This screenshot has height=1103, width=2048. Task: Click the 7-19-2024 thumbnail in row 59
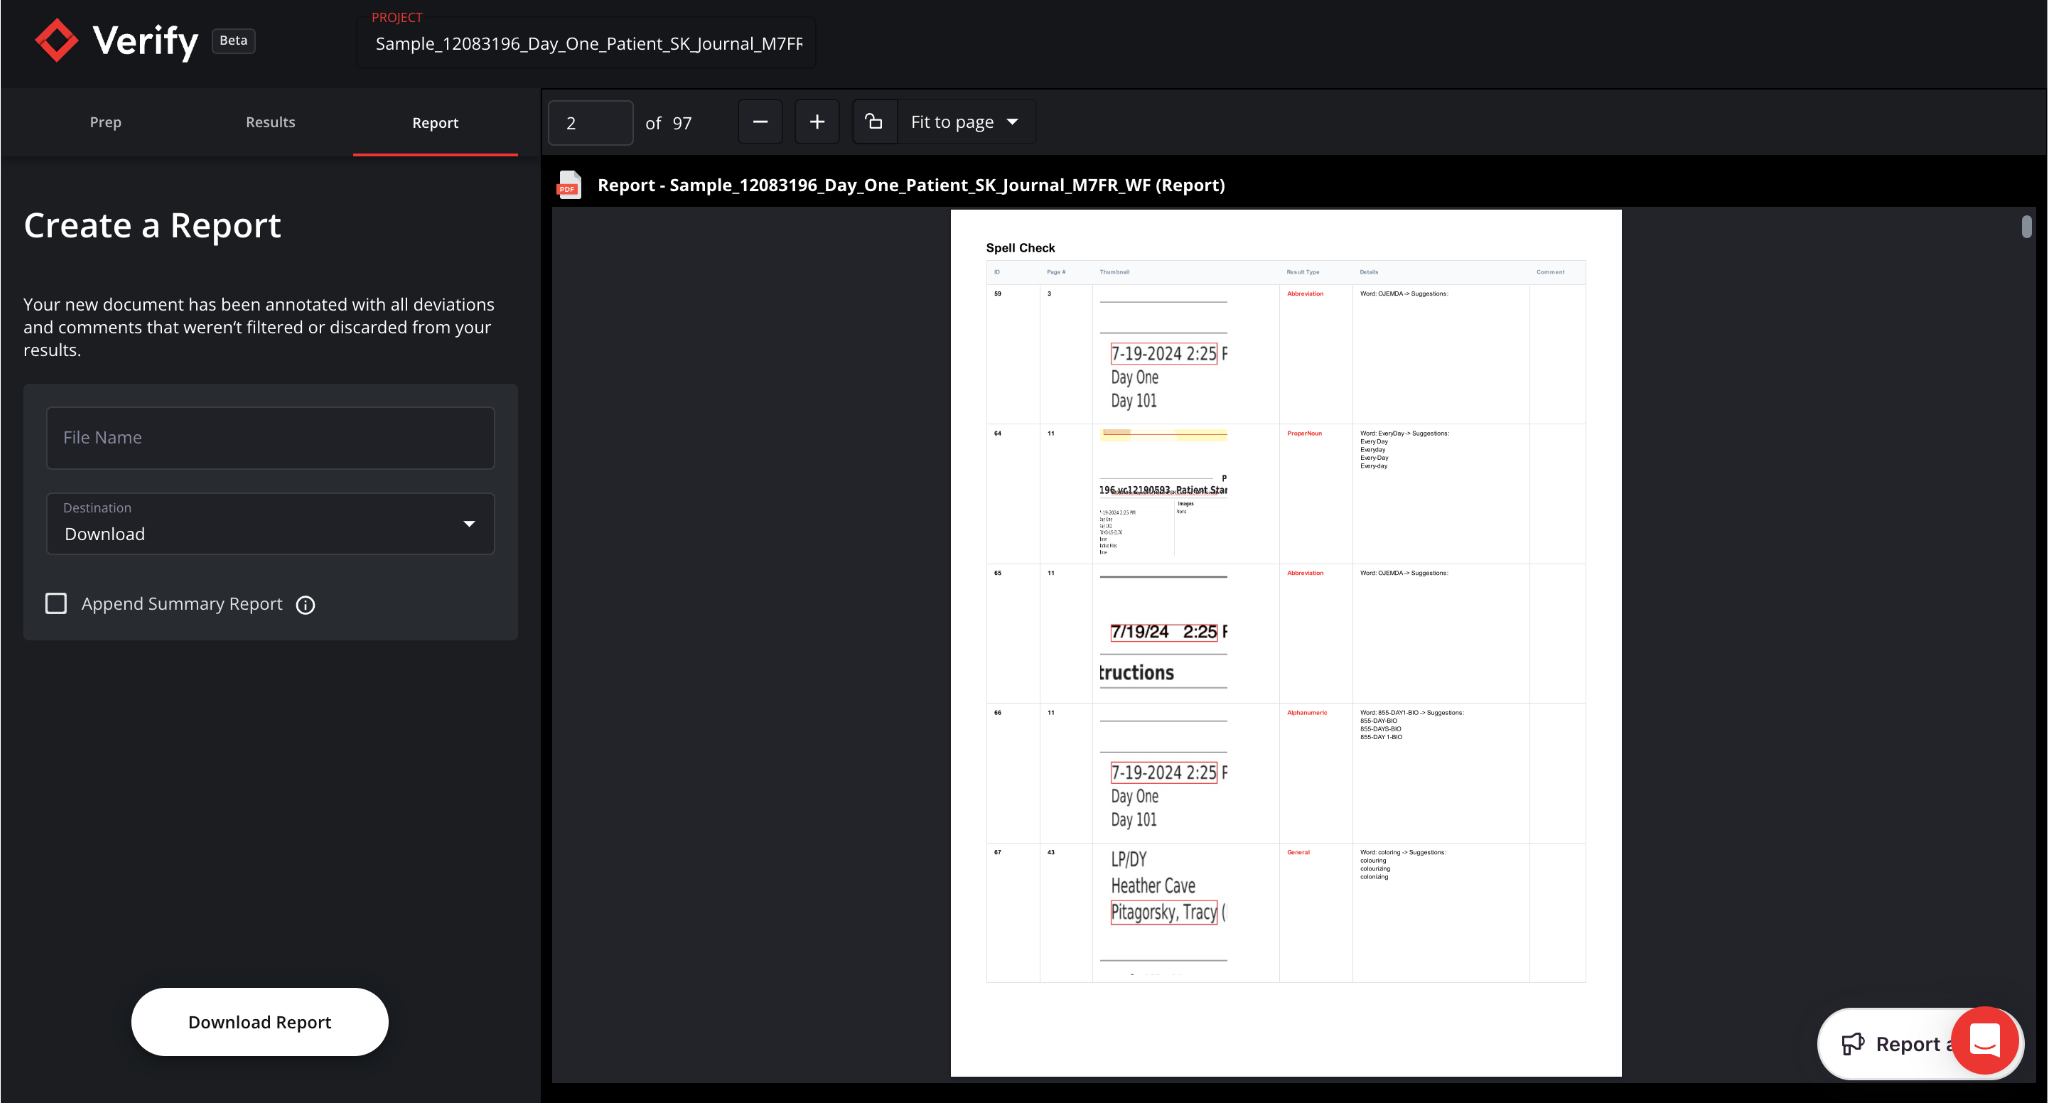[x=1163, y=354]
